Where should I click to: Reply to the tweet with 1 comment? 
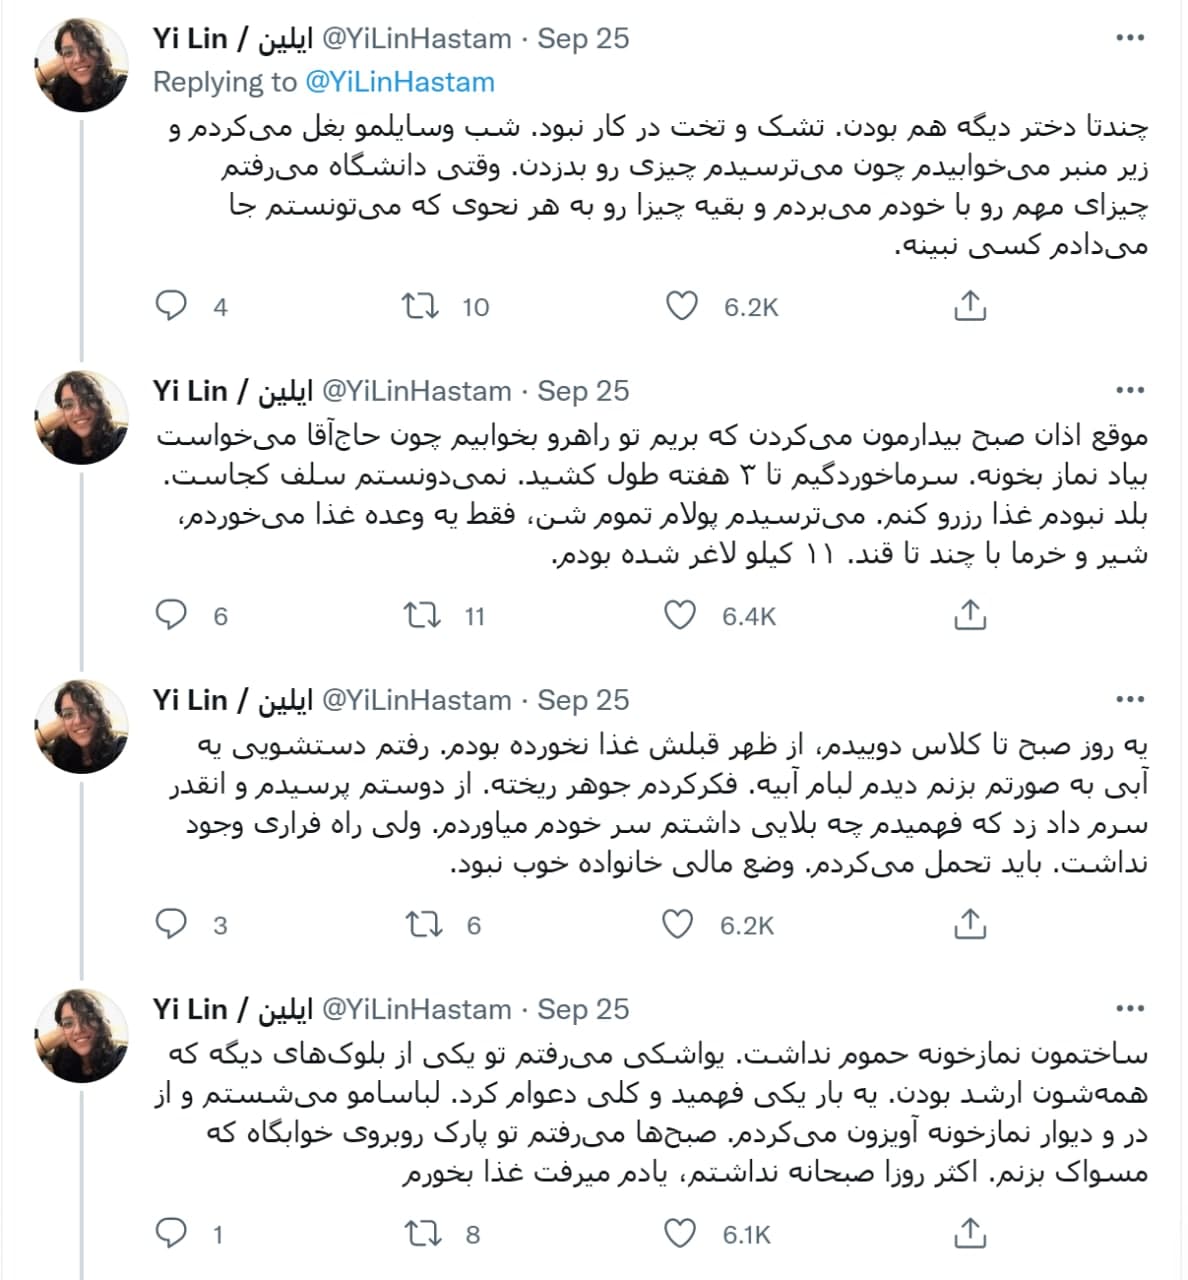tap(171, 1234)
